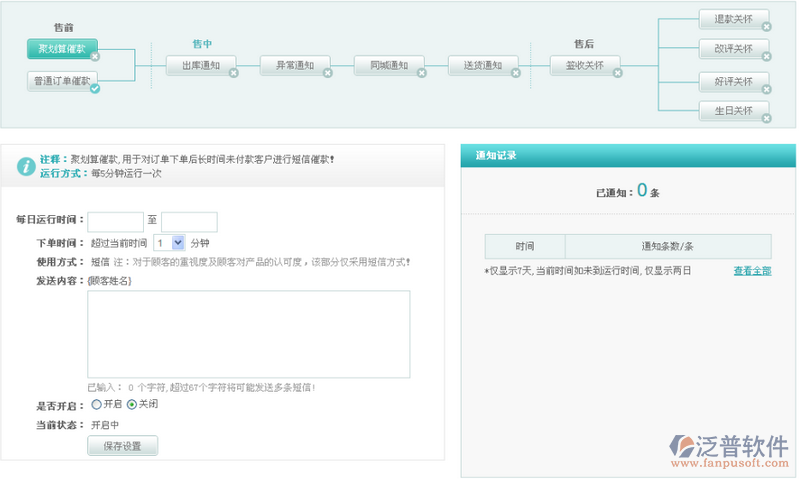The width and height of the screenshot is (799, 479).
Task: Select the 好评关怀 workflow step
Action: (x=732, y=81)
